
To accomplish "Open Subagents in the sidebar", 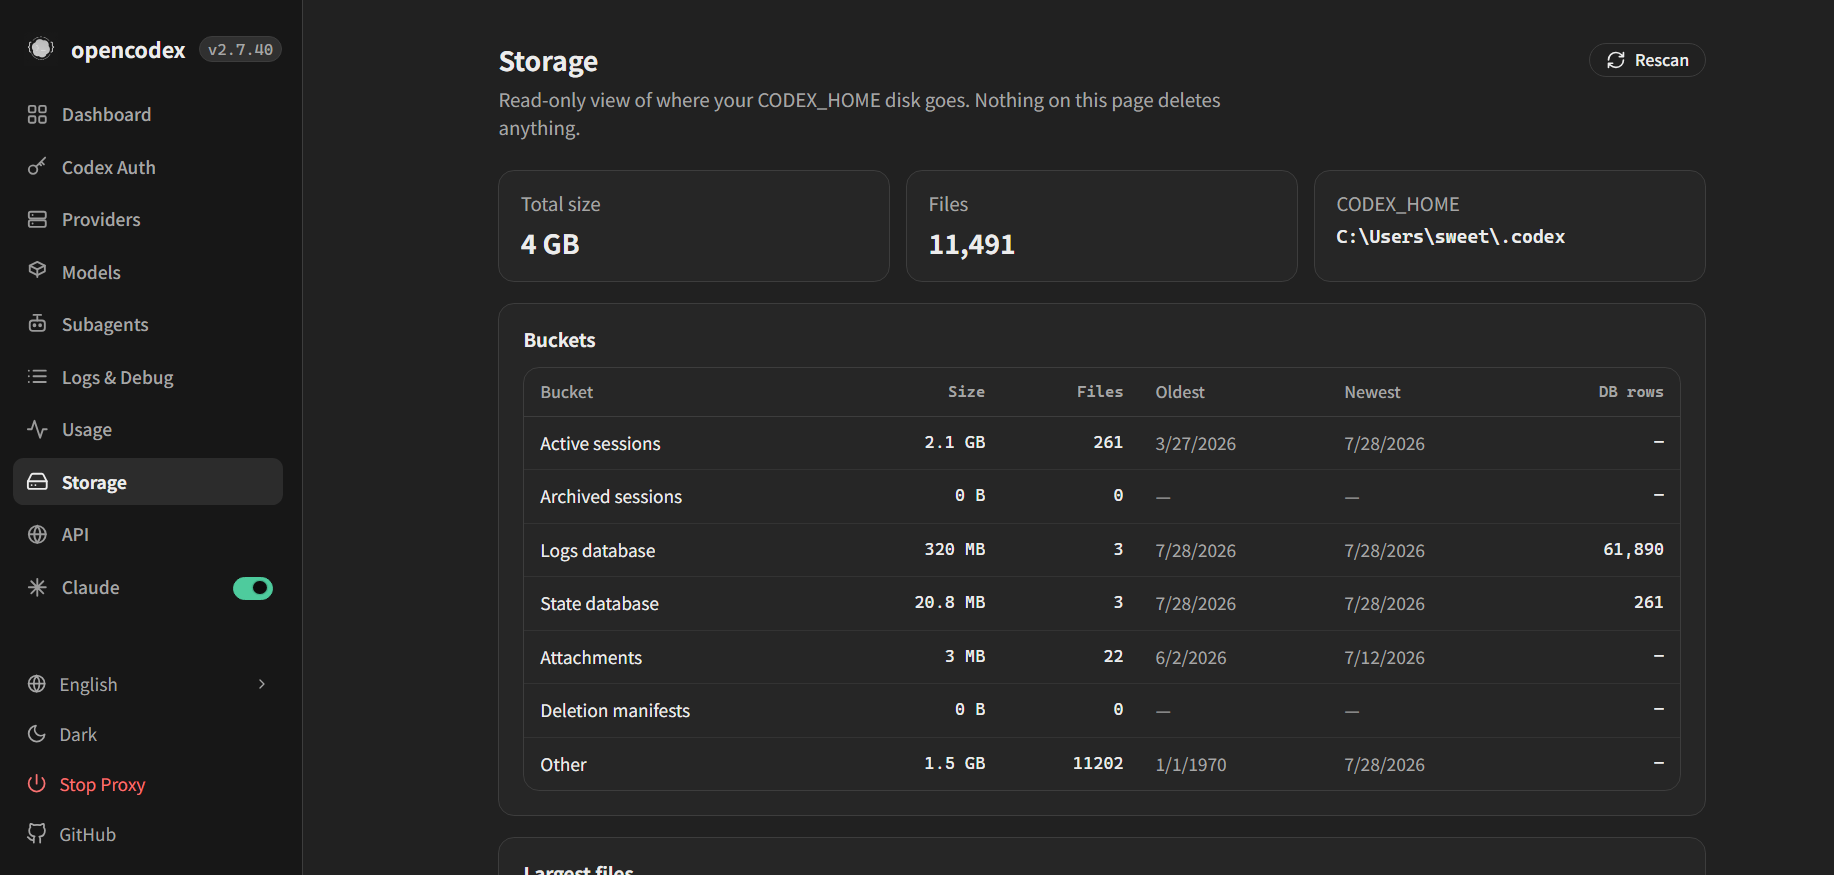I will (148, 324).
